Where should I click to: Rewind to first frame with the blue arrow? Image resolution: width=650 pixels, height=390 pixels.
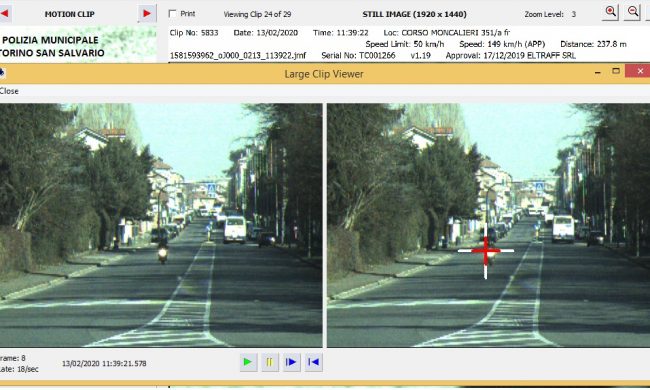[313, 362]
